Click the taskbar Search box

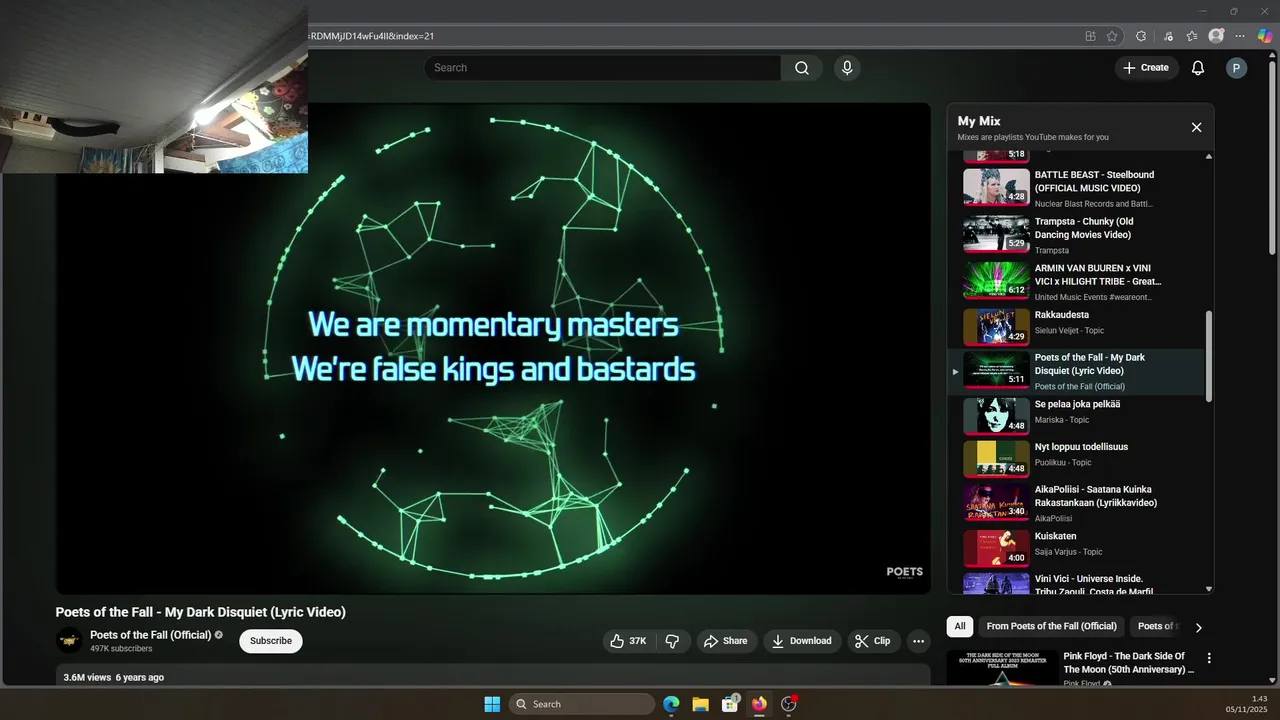(582, 704)
